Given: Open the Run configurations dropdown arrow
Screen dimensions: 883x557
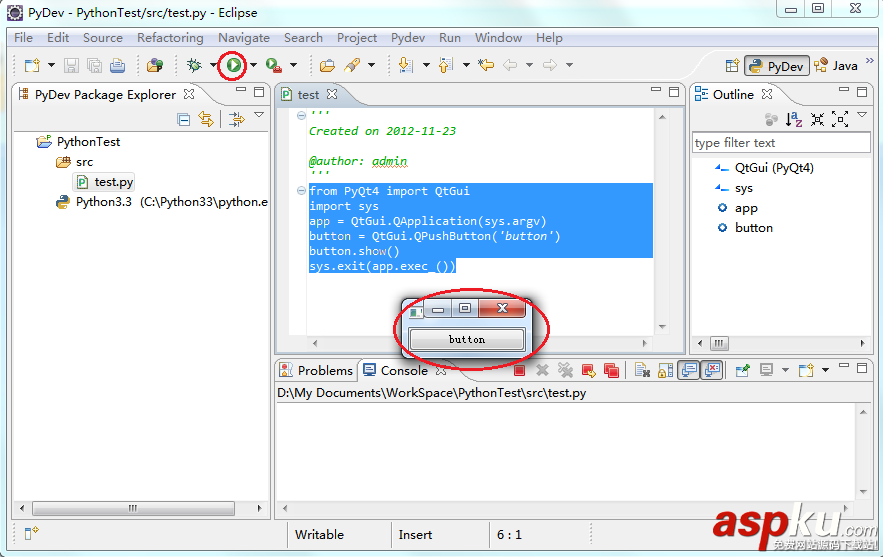Looking at the screenshot, I should 253,65.
